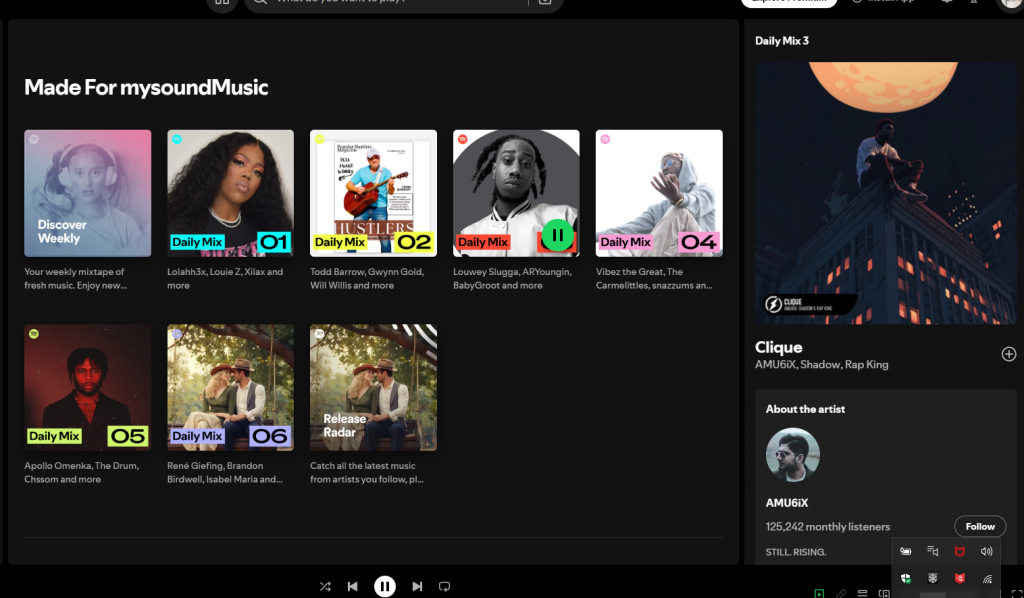
Task: Toggle the green Now Playing view icon
Action: [x=819, y=593]
